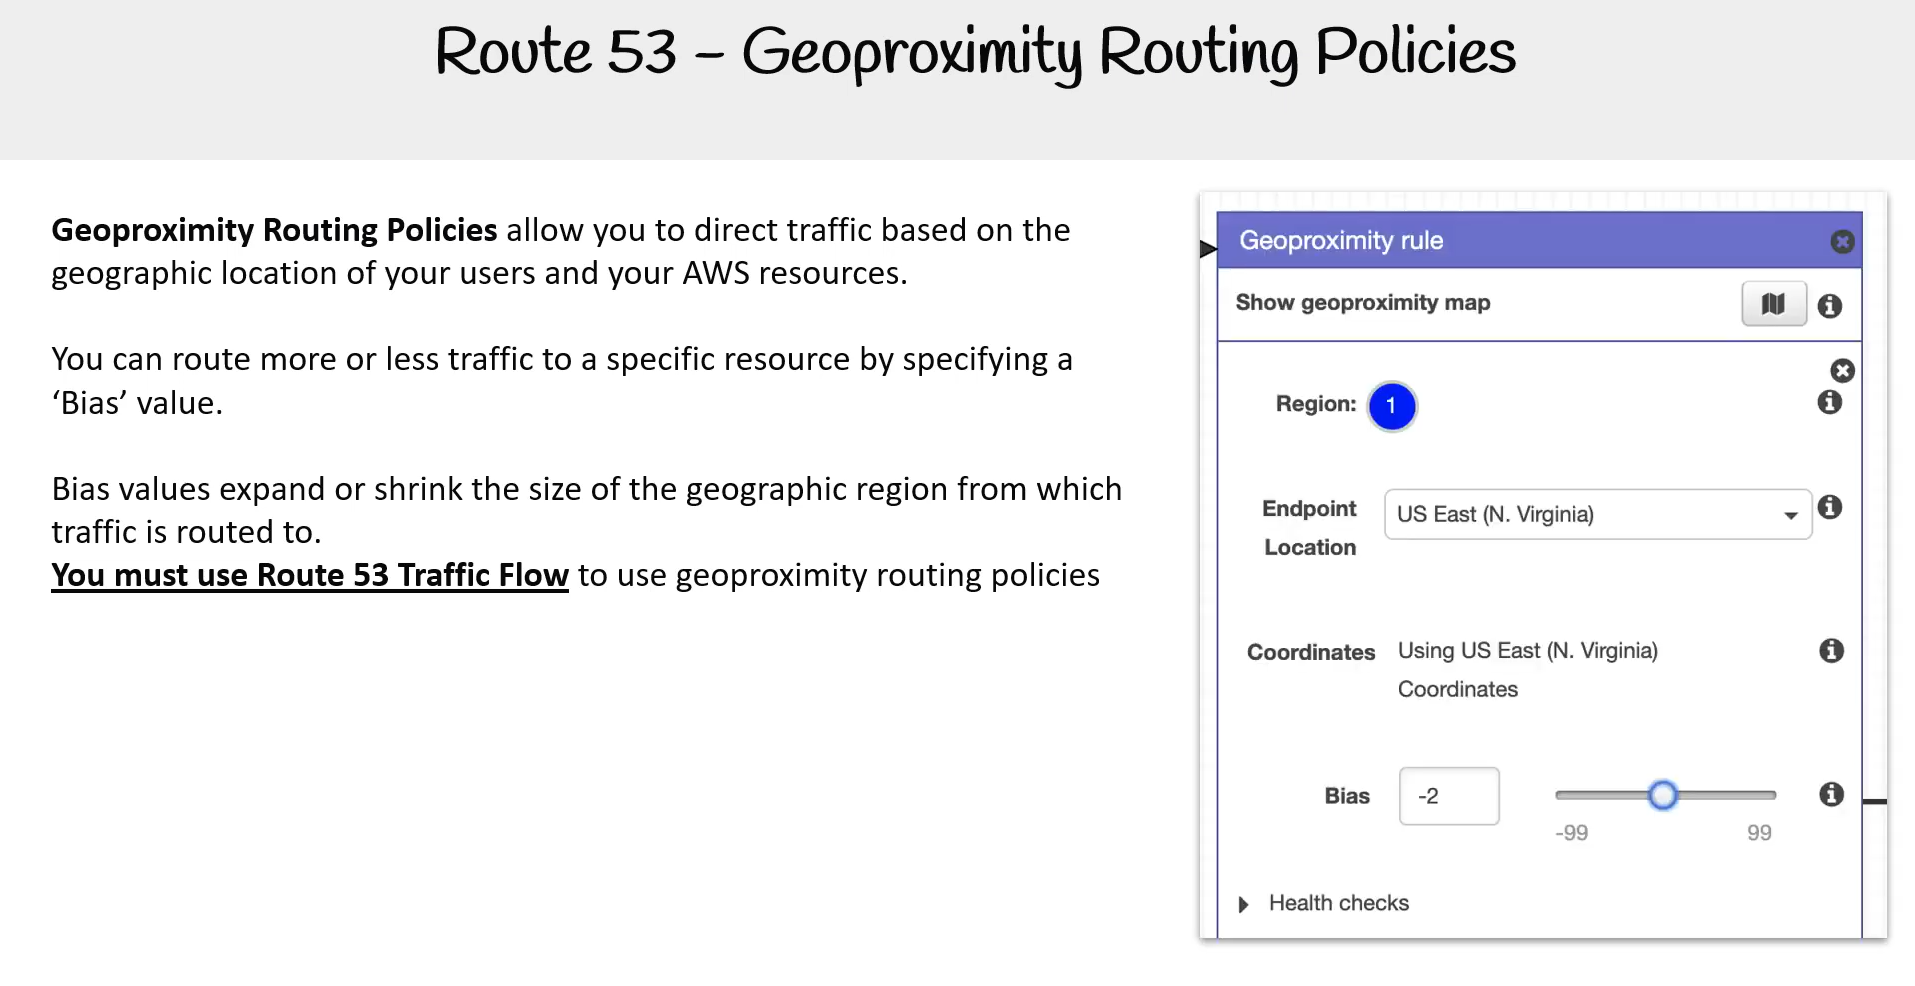Click the 'Bias' field label
The width and height of the screenshot is (1915, 986).
click(x=1347, y=796)
